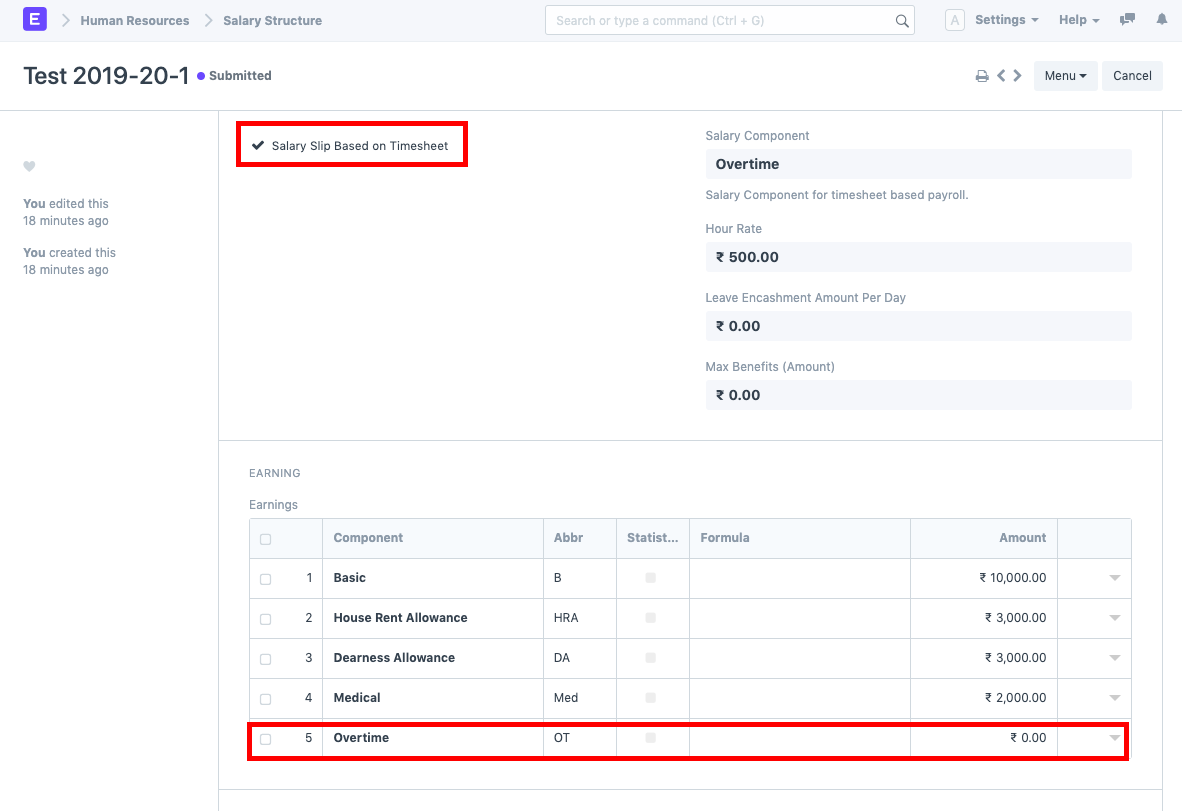Go to next document arrow
The width and height of the screenshot is (1182, 811).
click(x=1017, y=76)
